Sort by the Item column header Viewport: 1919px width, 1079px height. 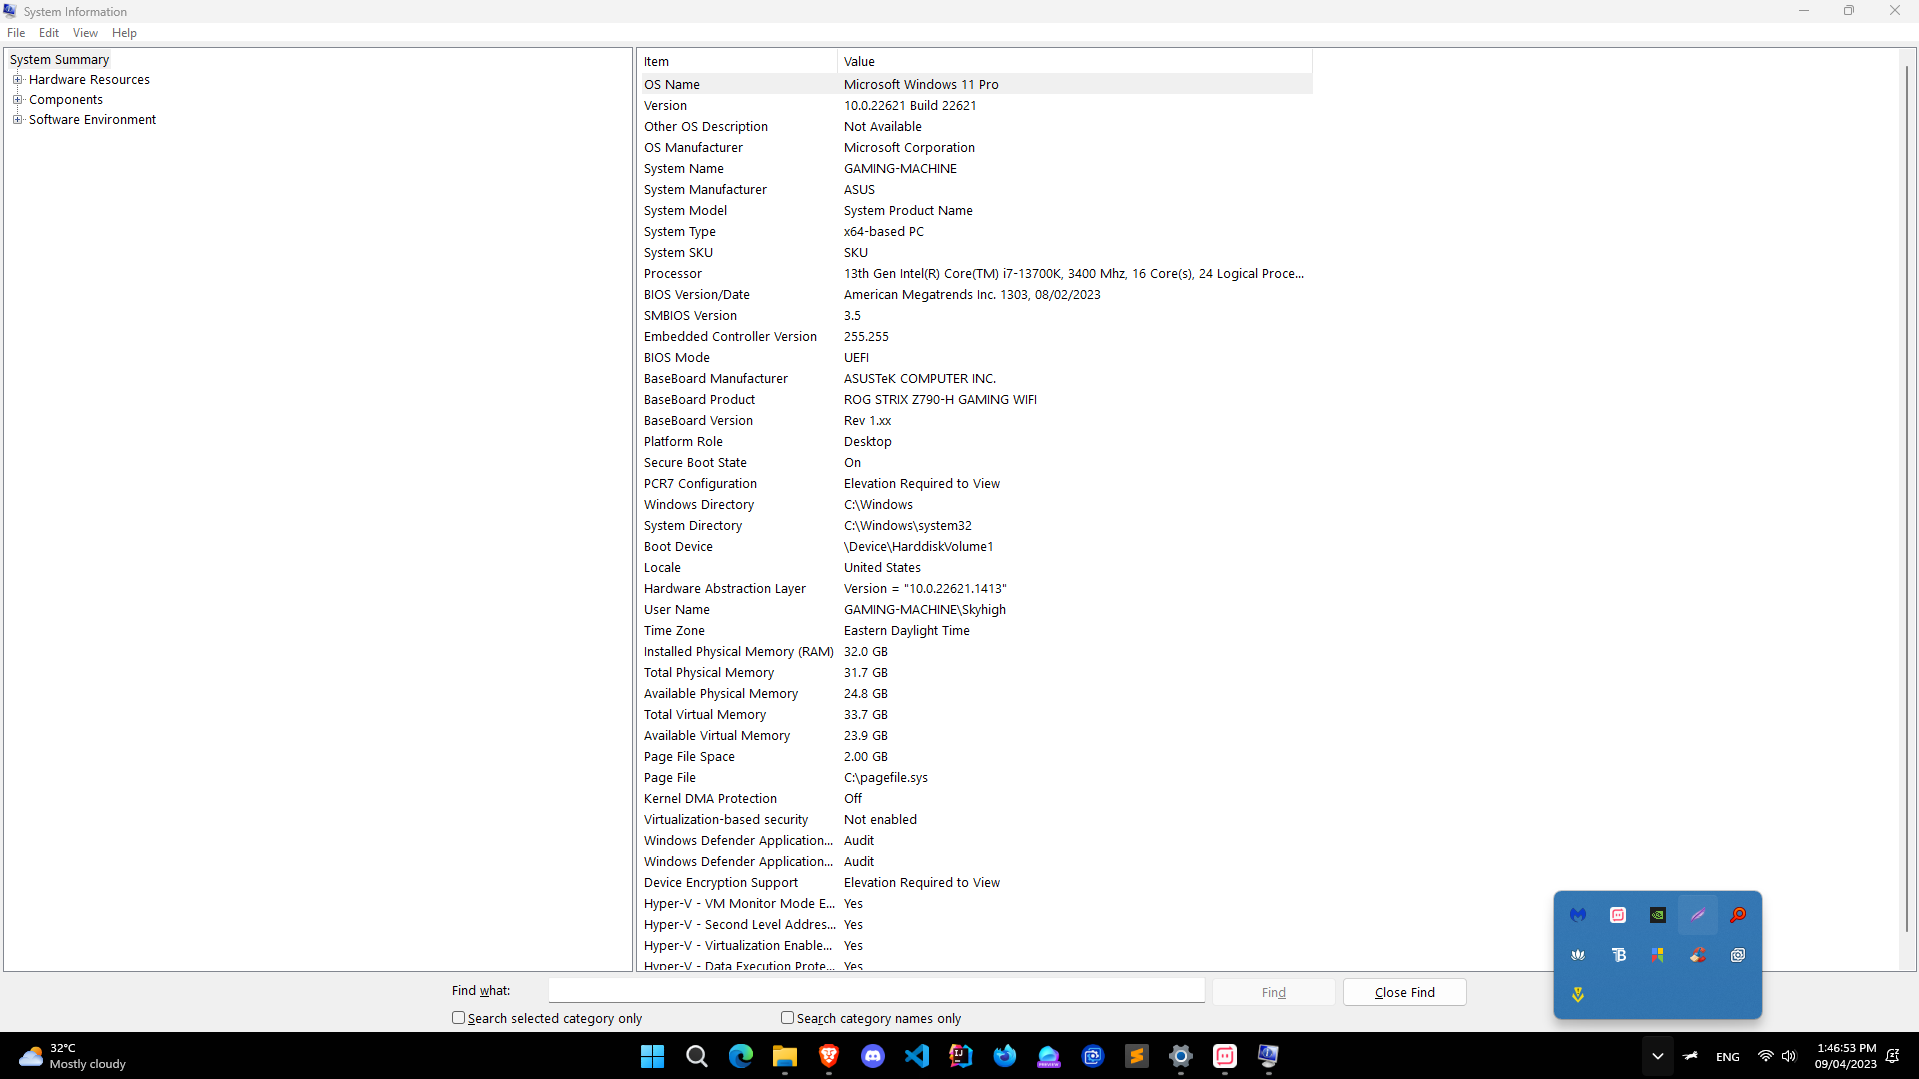(738, 62)
